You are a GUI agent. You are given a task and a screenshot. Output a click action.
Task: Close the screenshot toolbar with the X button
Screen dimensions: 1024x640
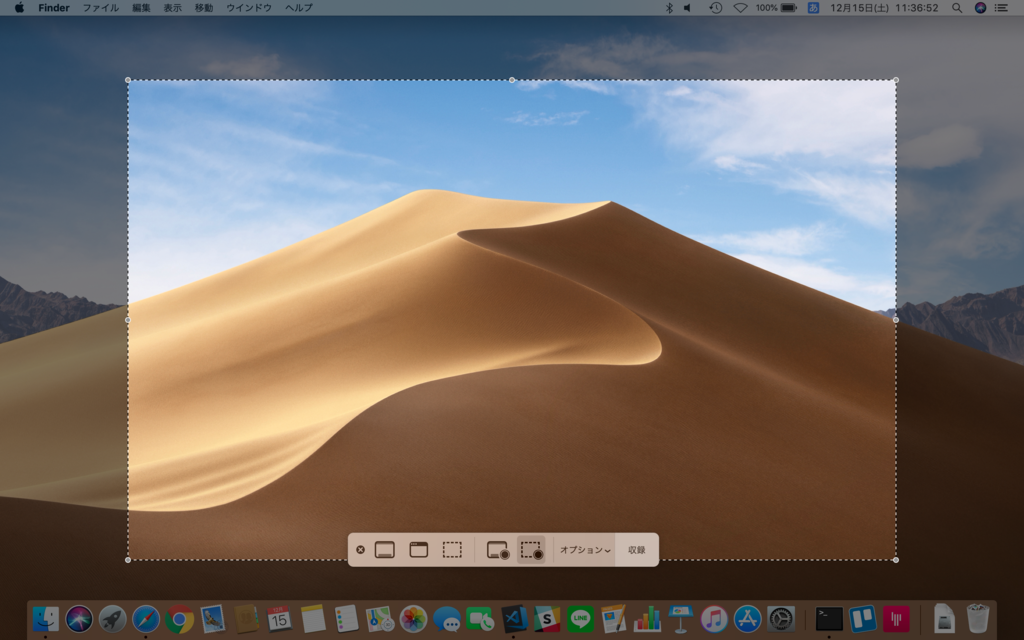click(360, 550)
